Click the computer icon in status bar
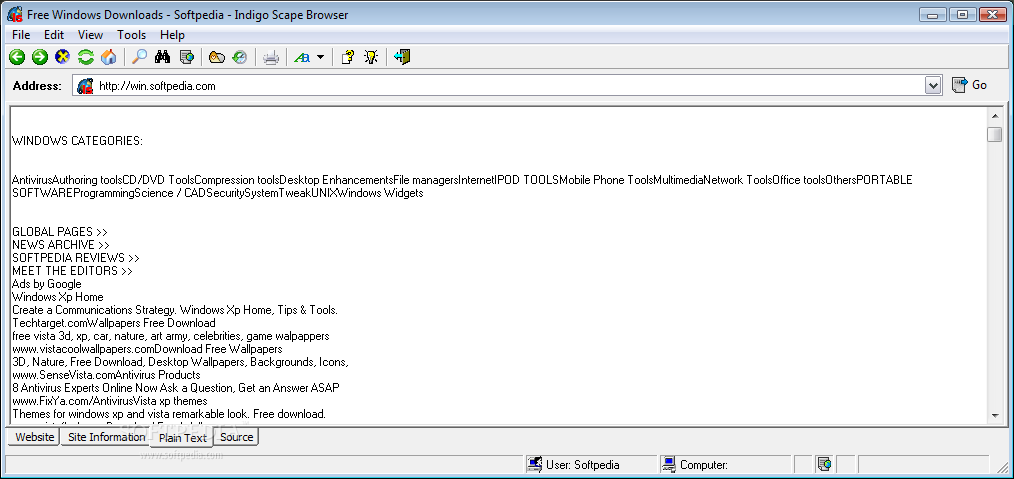 click(669, 464)
